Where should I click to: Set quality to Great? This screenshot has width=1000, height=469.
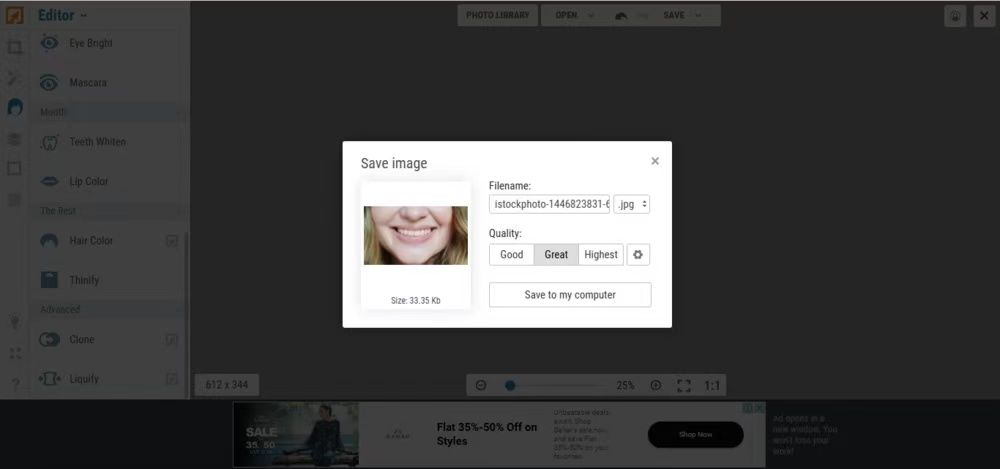click(556, 255)
